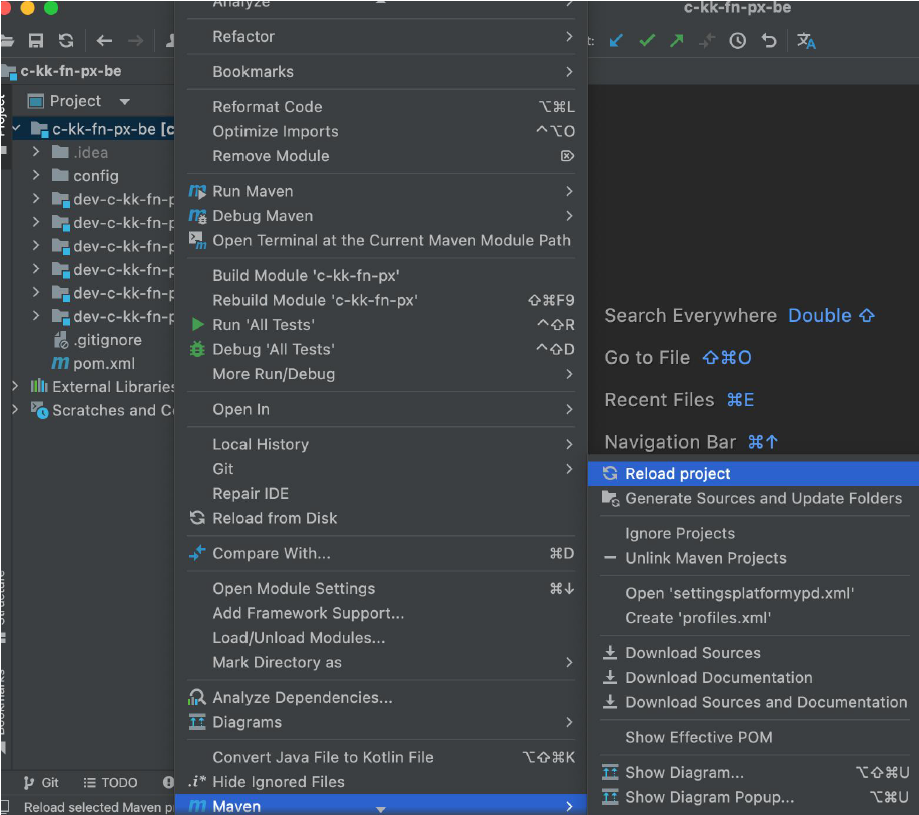Navigate forward with the right arrow icon
Screen dimensions: 919x815
click(x=135, y=40)
